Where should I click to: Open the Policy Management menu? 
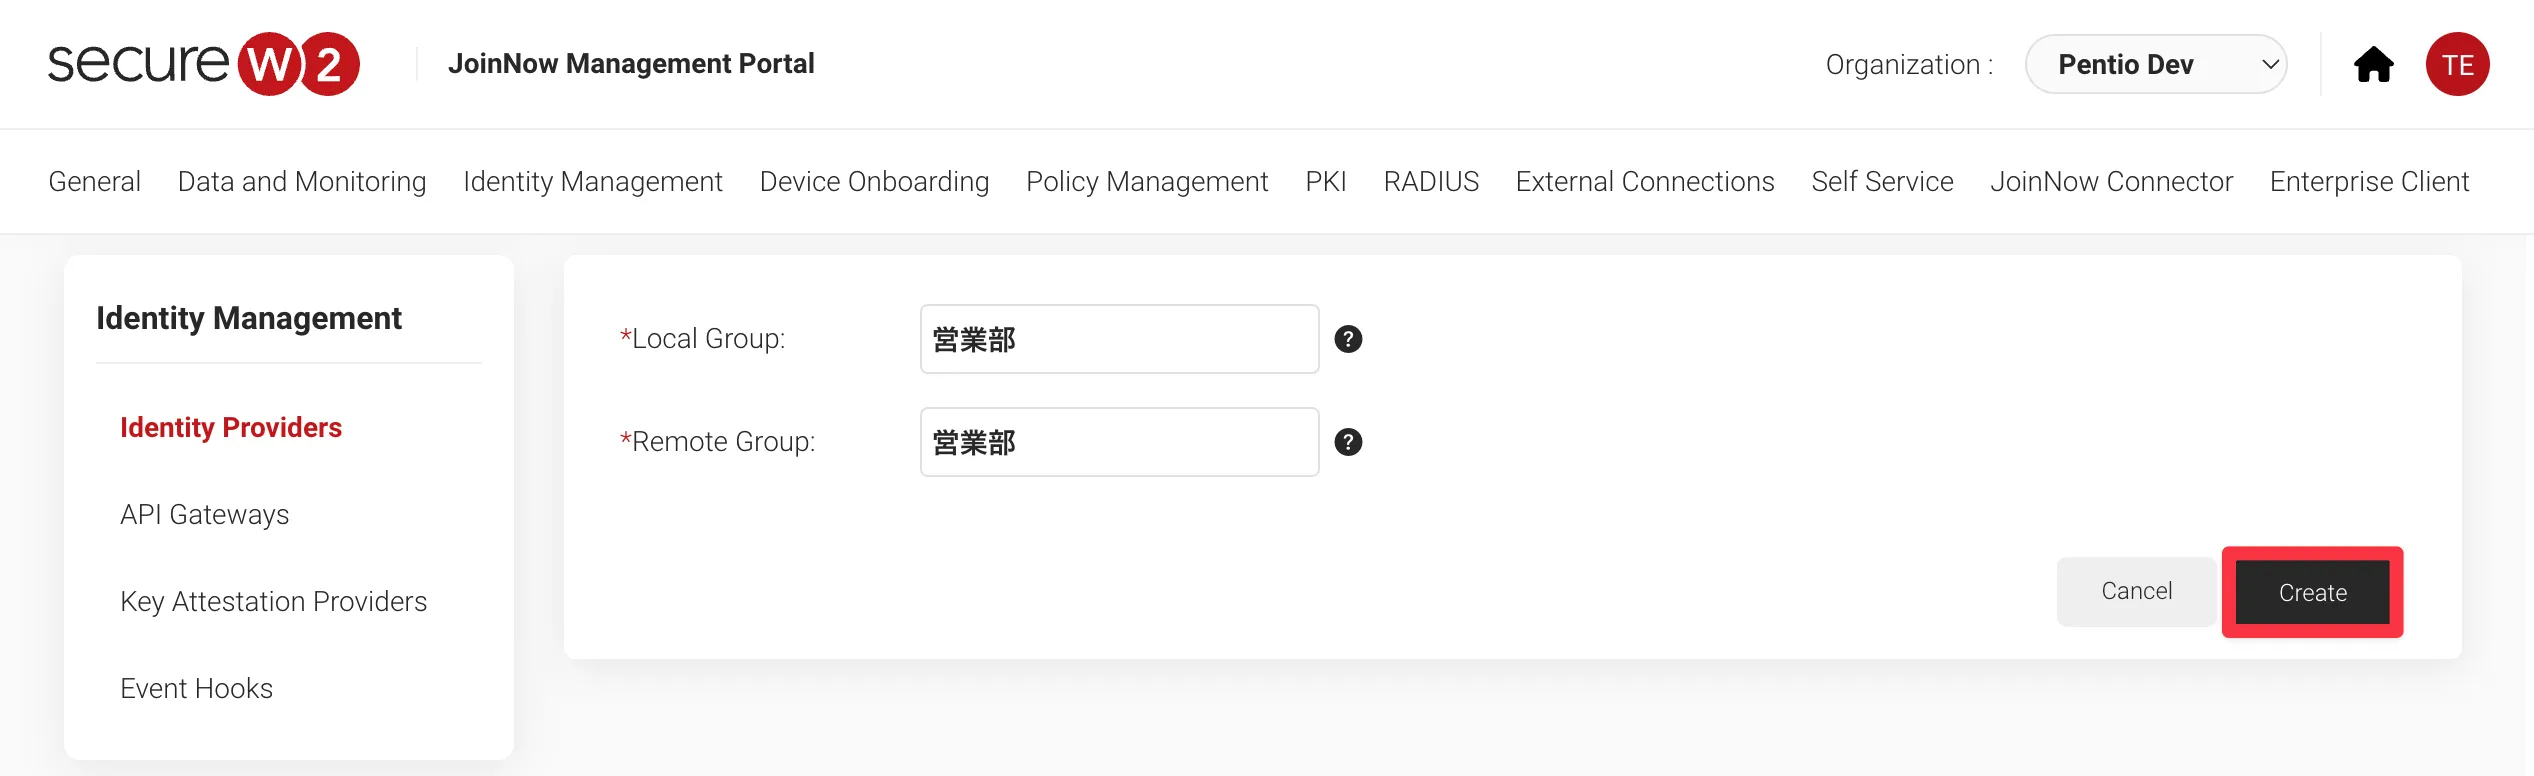point(1147,181)
